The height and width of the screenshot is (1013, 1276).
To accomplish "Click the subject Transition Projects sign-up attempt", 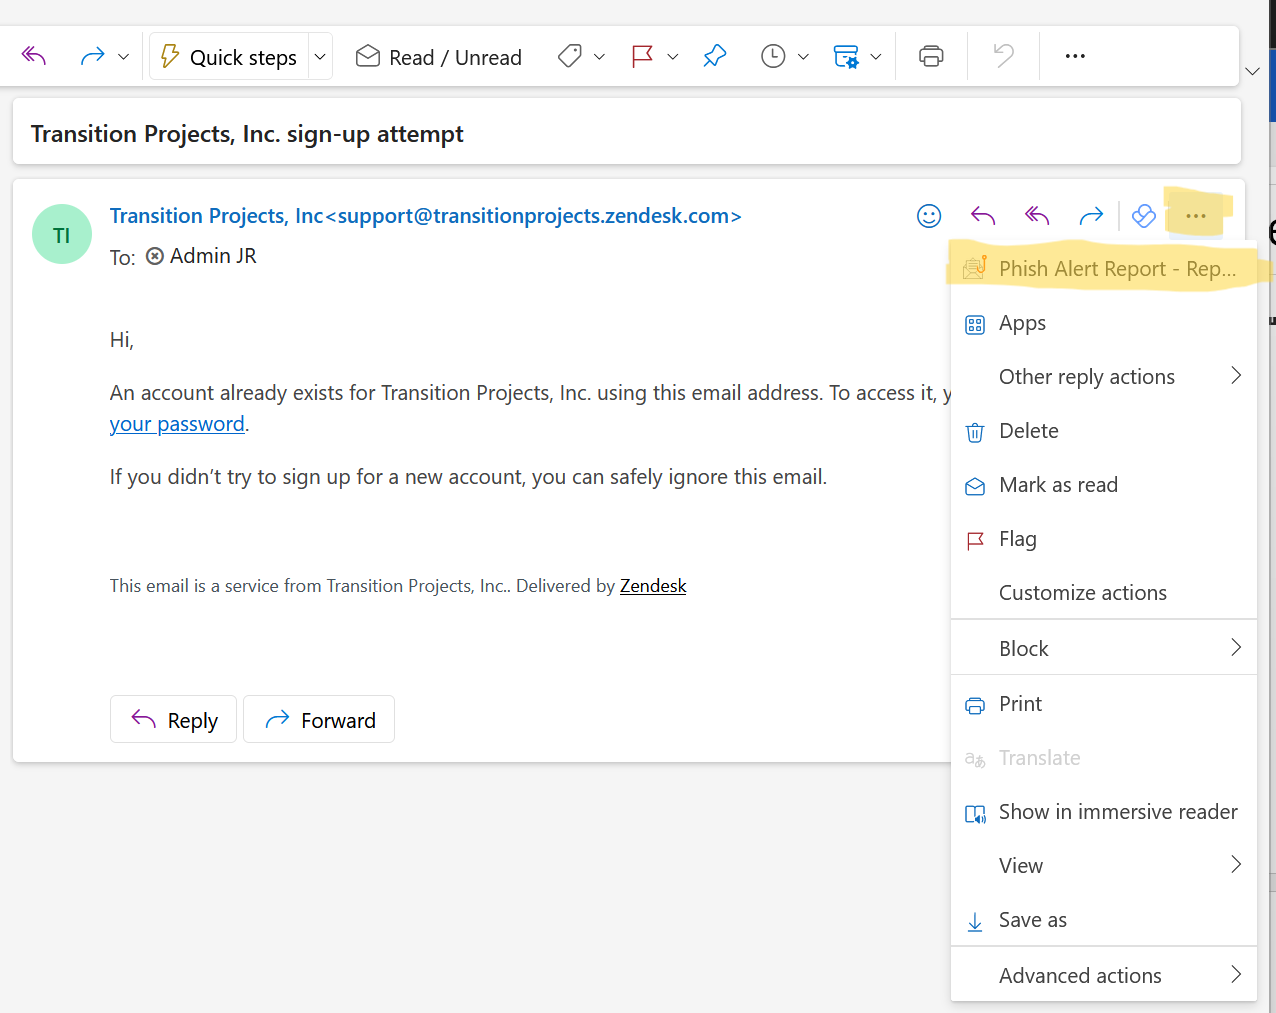I will coord(247,134).
